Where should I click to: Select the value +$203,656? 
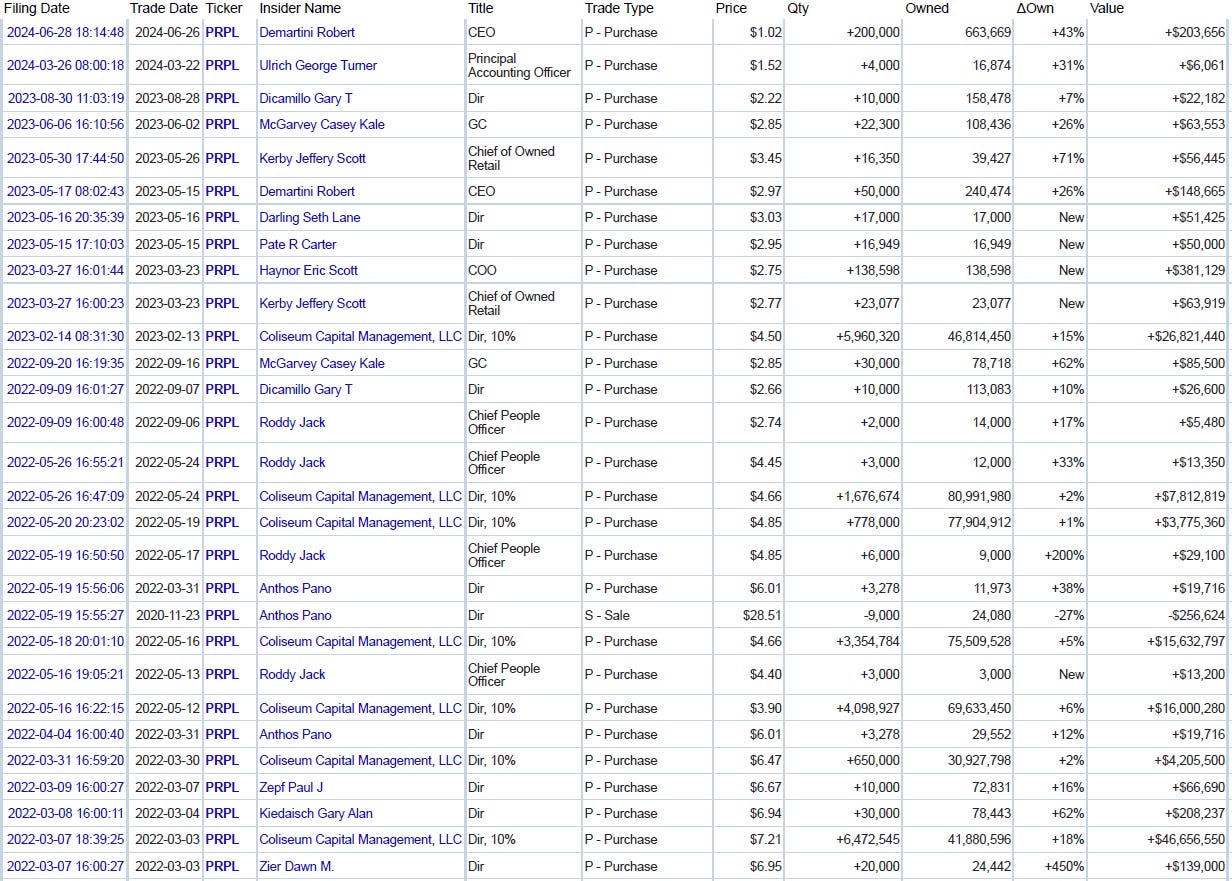click(x=1194, y=32)
